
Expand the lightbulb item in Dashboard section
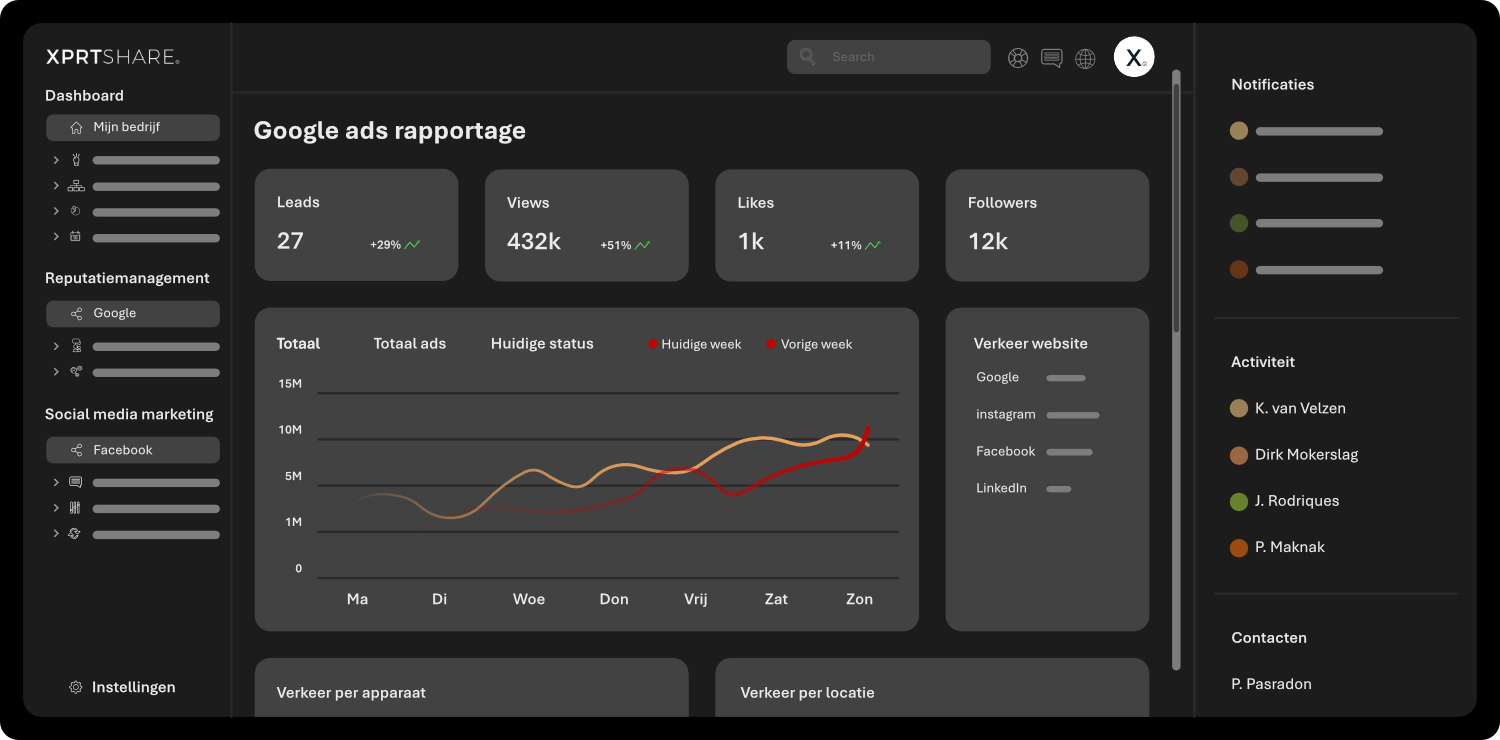click(57, 160)
